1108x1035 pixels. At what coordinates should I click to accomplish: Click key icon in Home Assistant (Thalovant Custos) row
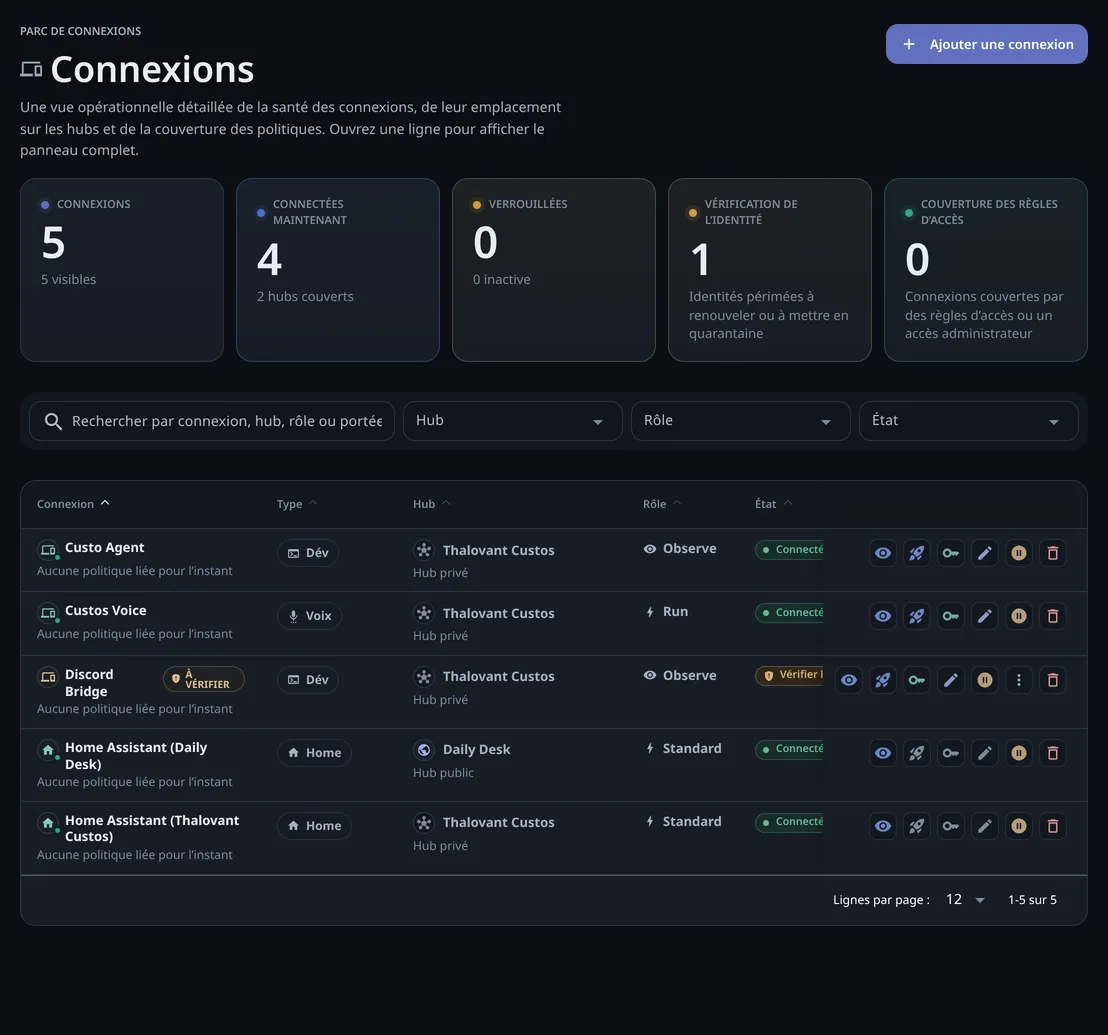(x=950, y=826)
